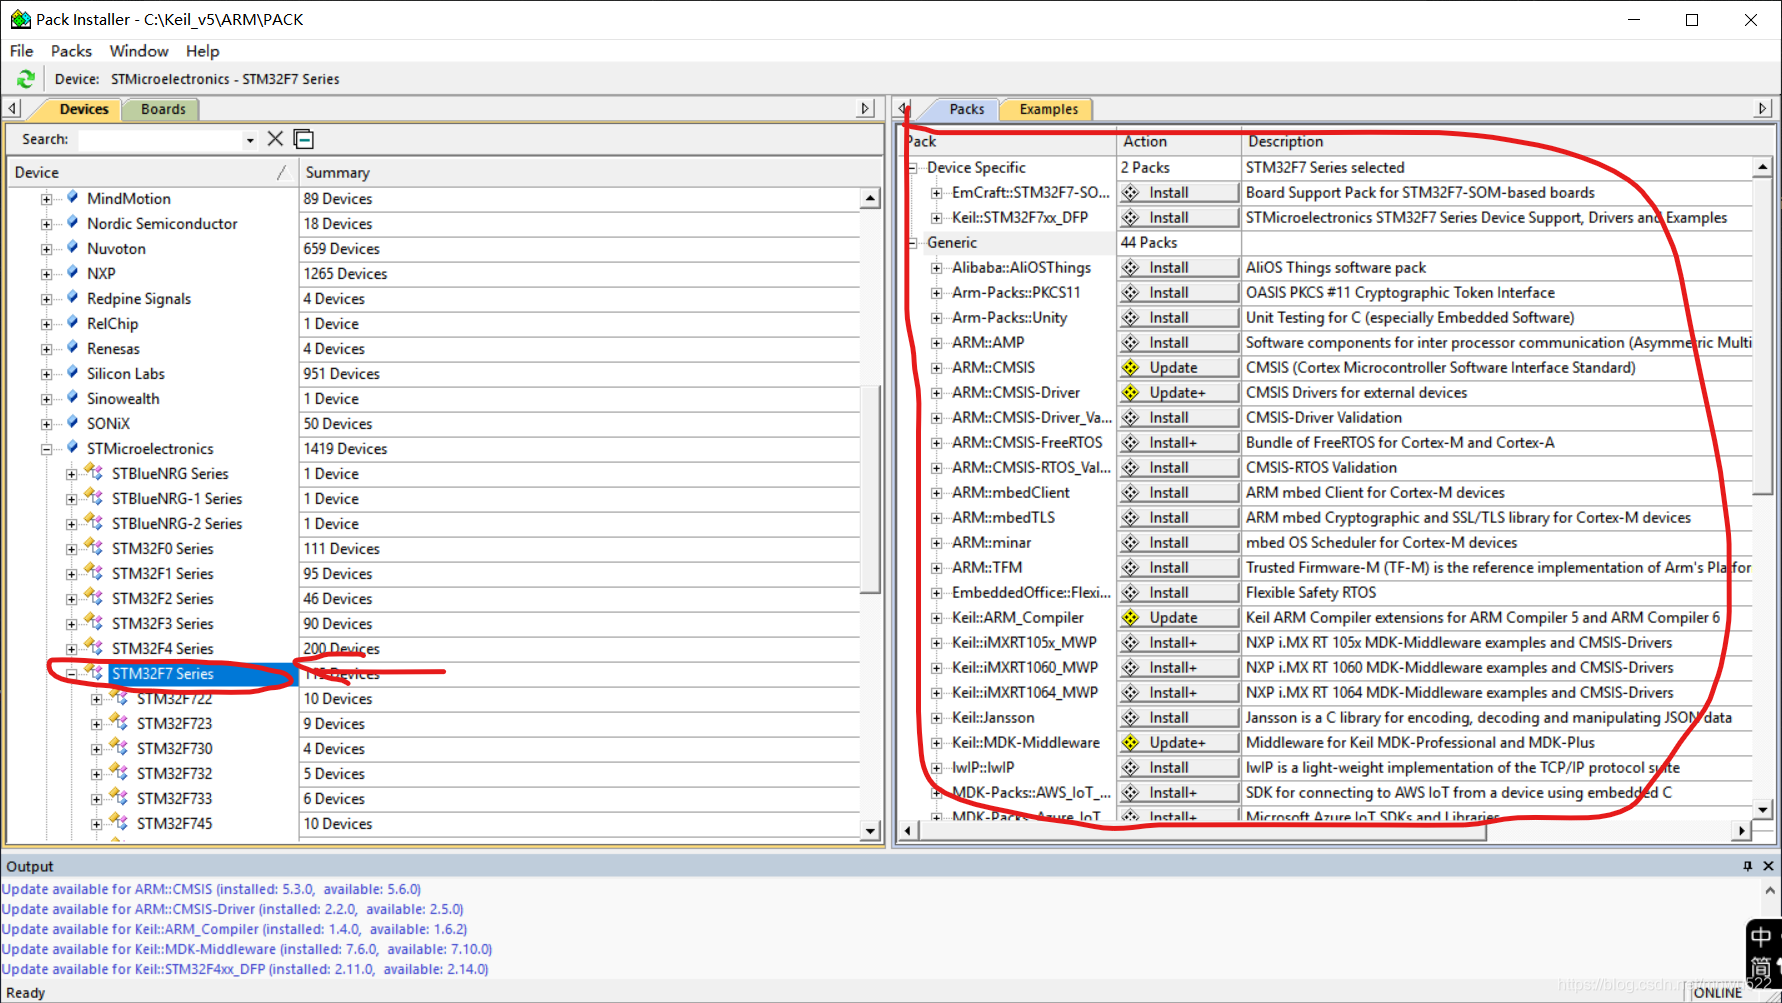
Task: Select the STM32F733 device entry
Action: click(174, 798)
